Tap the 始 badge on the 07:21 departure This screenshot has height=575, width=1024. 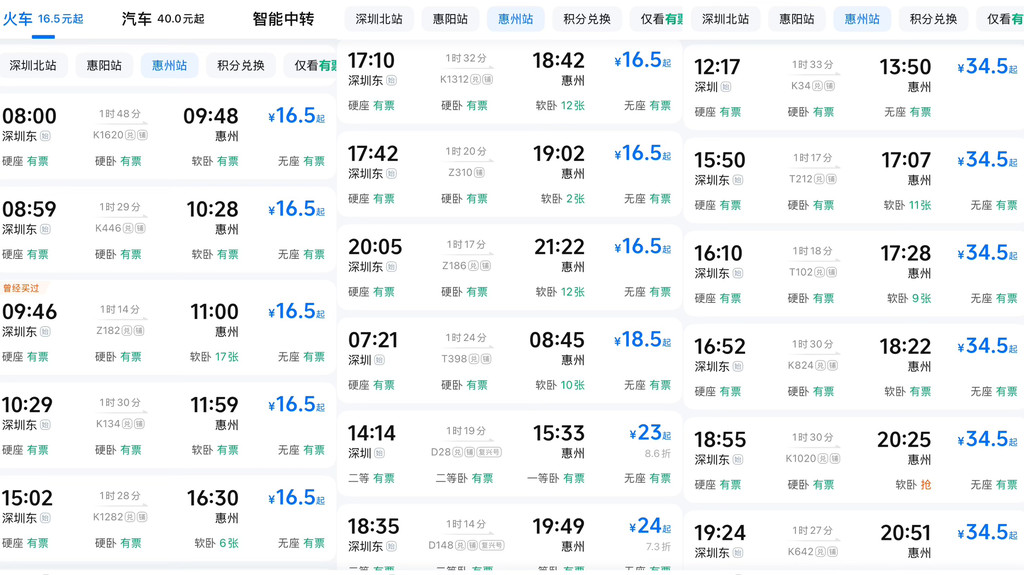379,360
